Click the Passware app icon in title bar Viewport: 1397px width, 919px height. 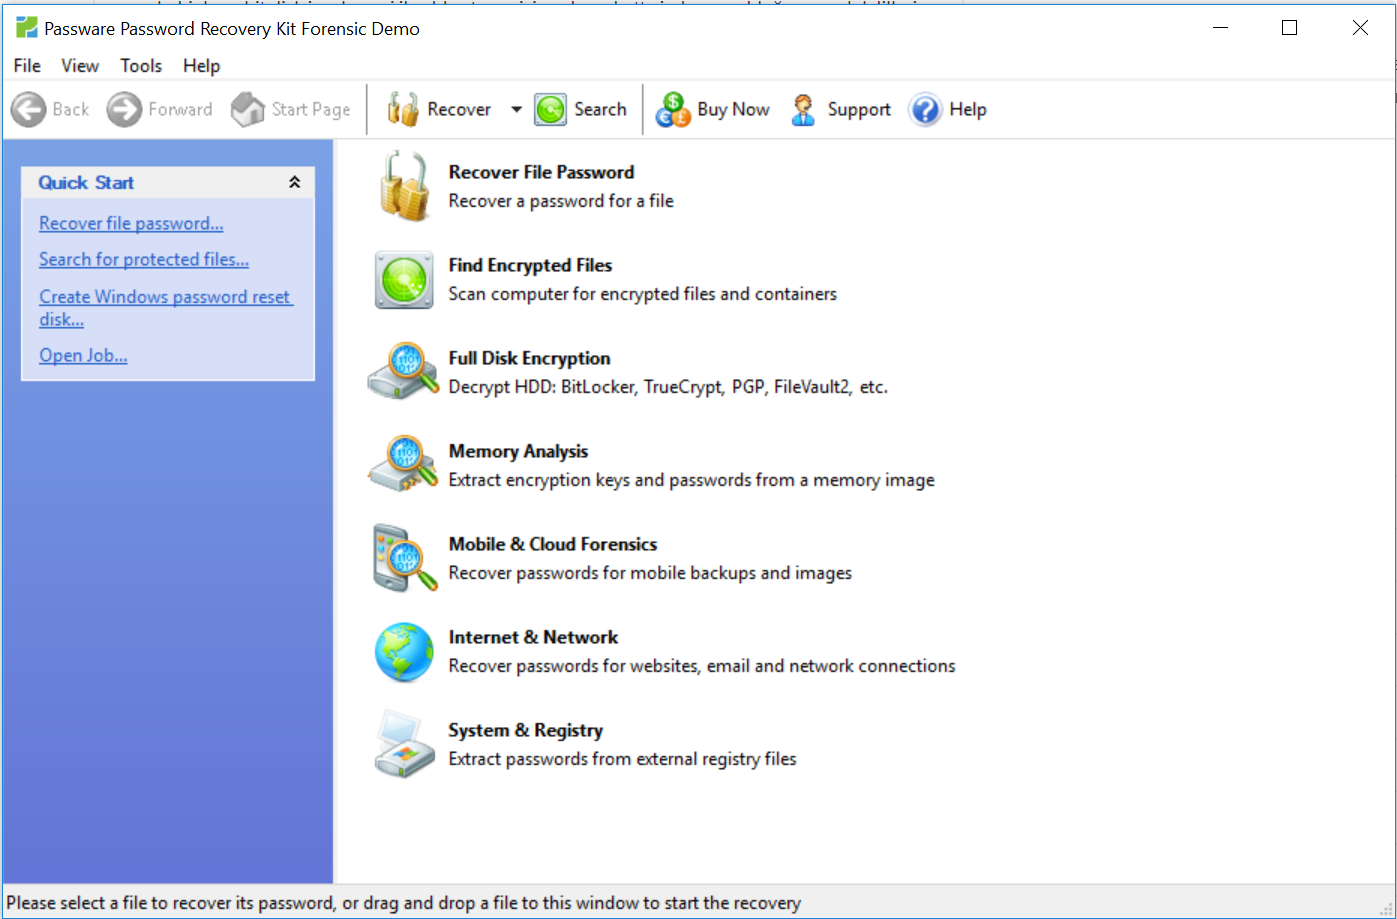click(x=27, y=28)
